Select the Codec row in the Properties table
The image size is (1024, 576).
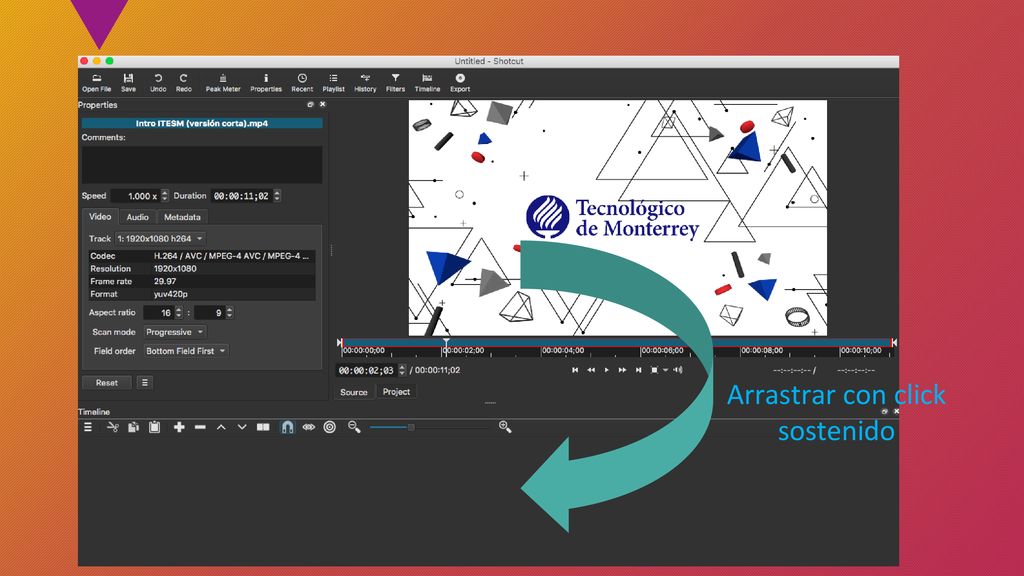(202, 256)
